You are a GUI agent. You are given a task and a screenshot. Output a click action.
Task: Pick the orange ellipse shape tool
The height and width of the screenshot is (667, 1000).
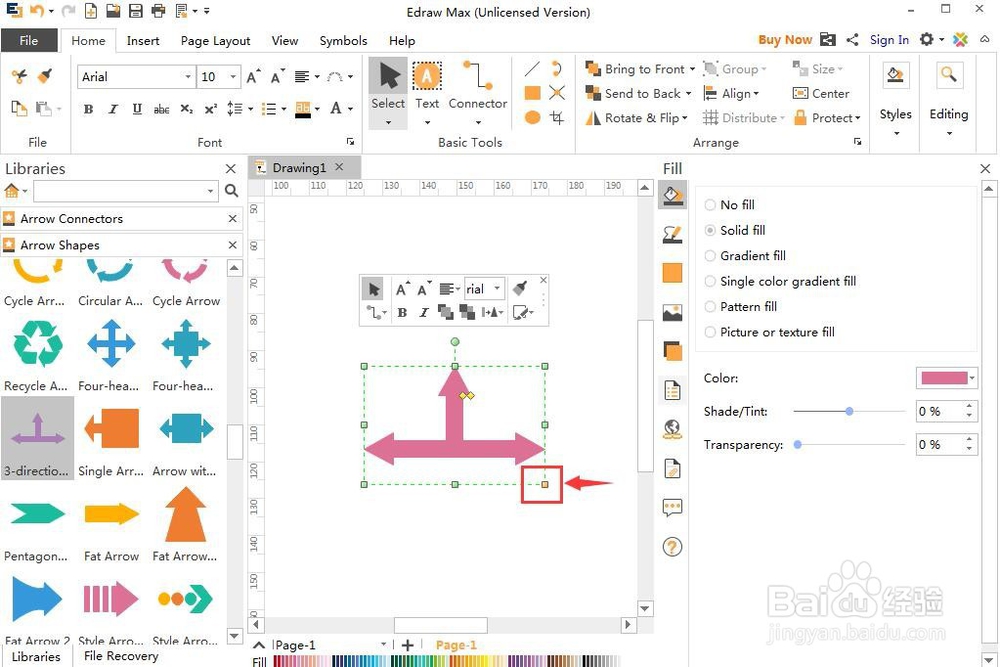pyautogui.click(x=533, y=117)
